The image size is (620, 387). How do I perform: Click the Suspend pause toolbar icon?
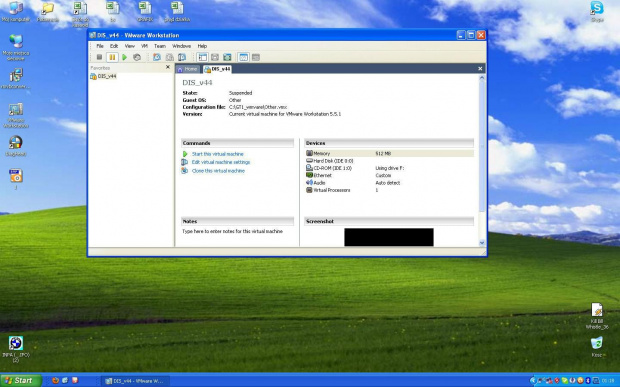click(x=112, y=57)
